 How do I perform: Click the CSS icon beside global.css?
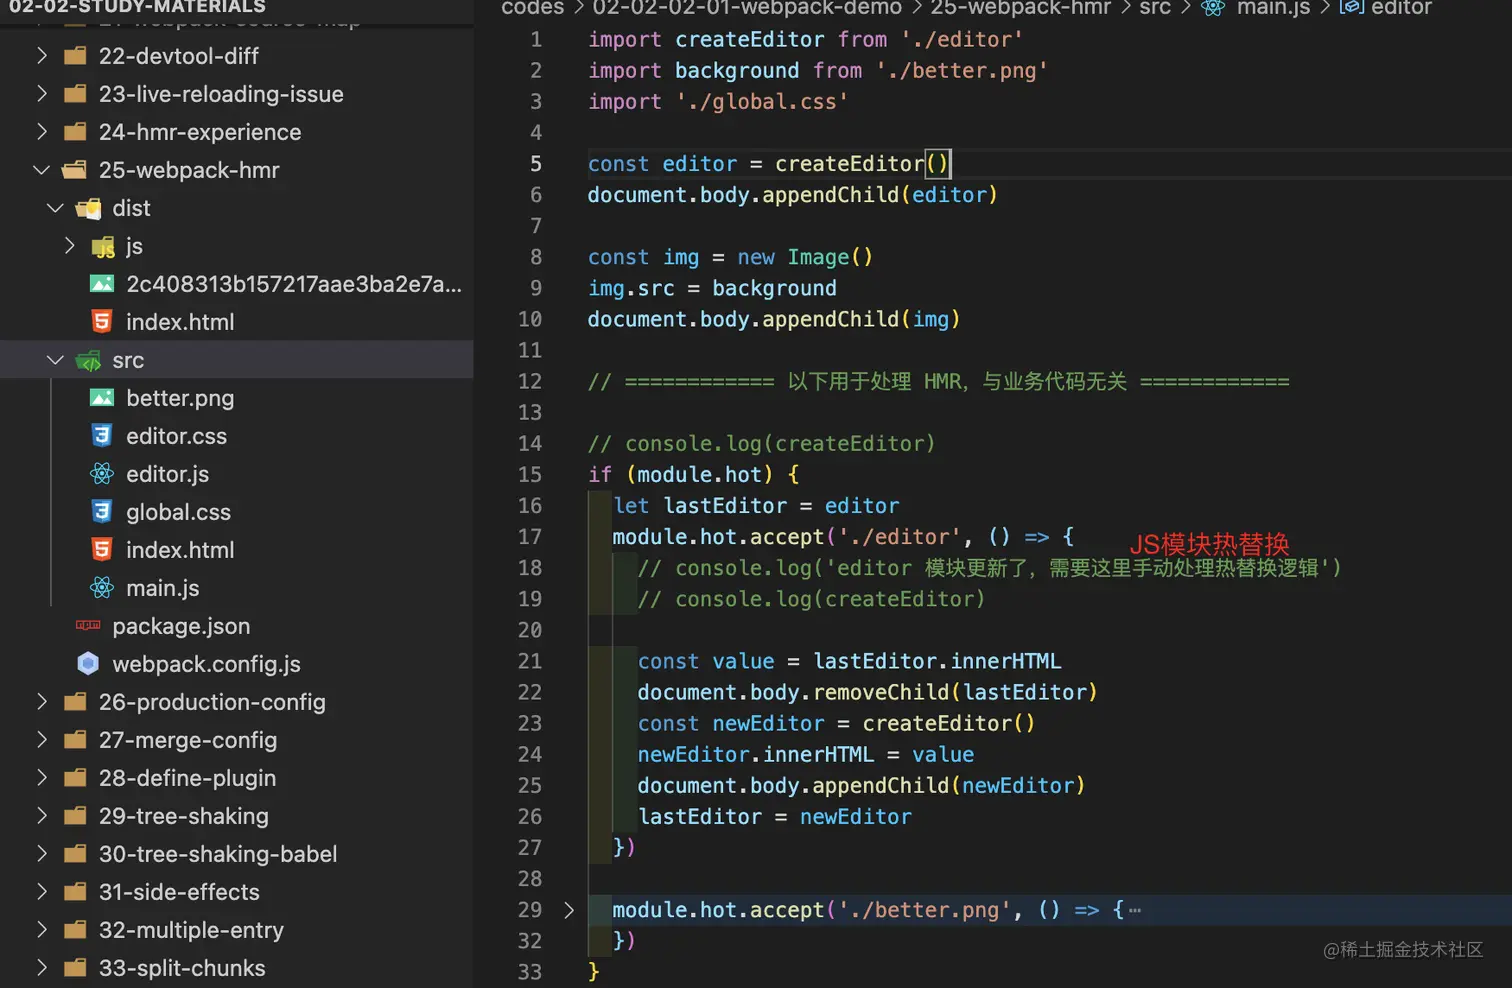(x=102, y=512)
